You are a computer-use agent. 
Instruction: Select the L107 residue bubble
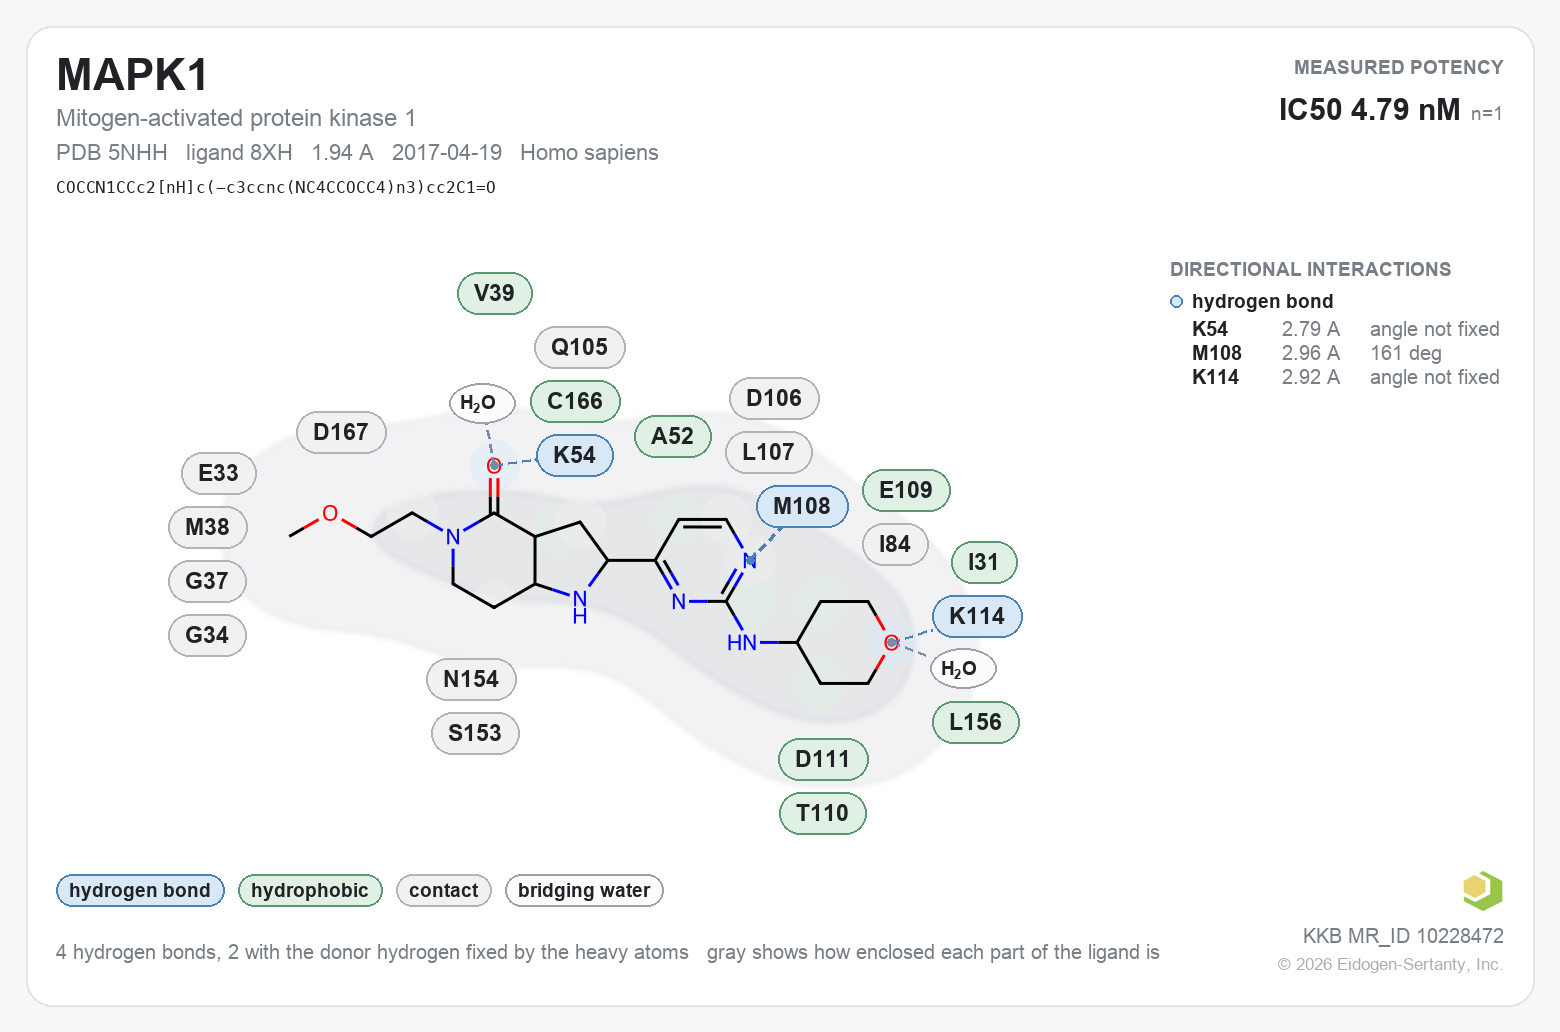point(769,453)
